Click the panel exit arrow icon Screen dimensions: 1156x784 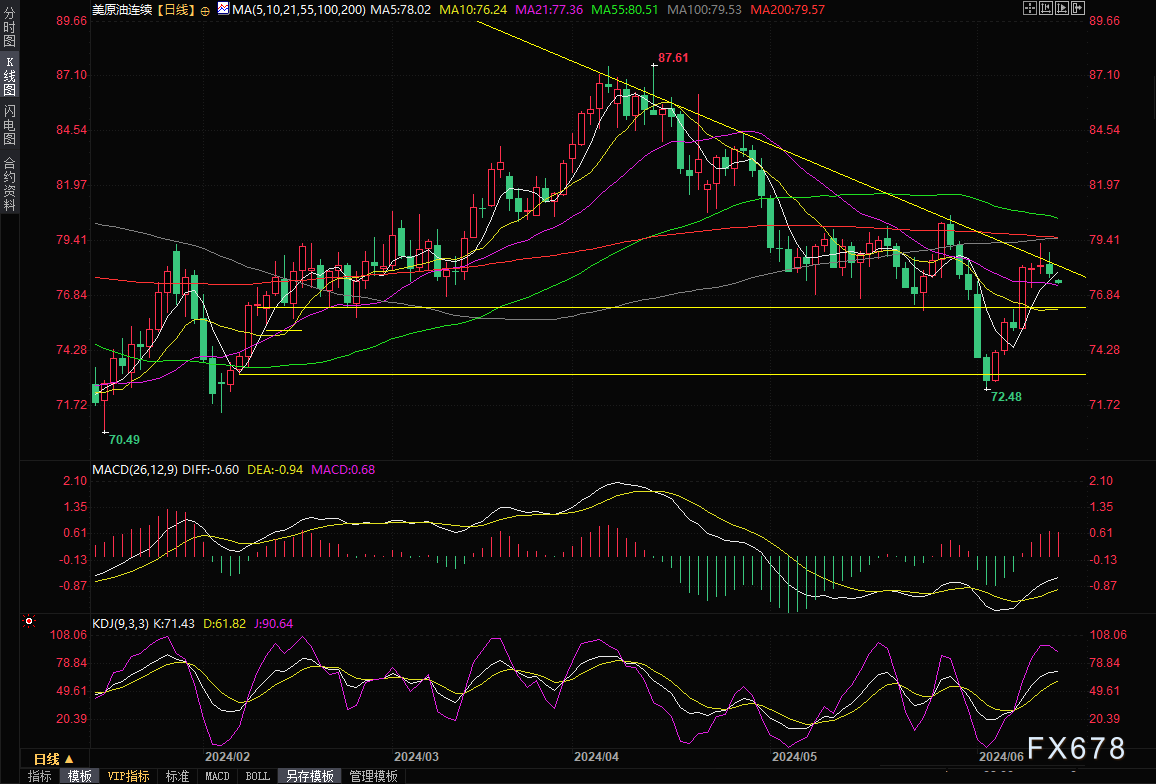(1078, 8)
